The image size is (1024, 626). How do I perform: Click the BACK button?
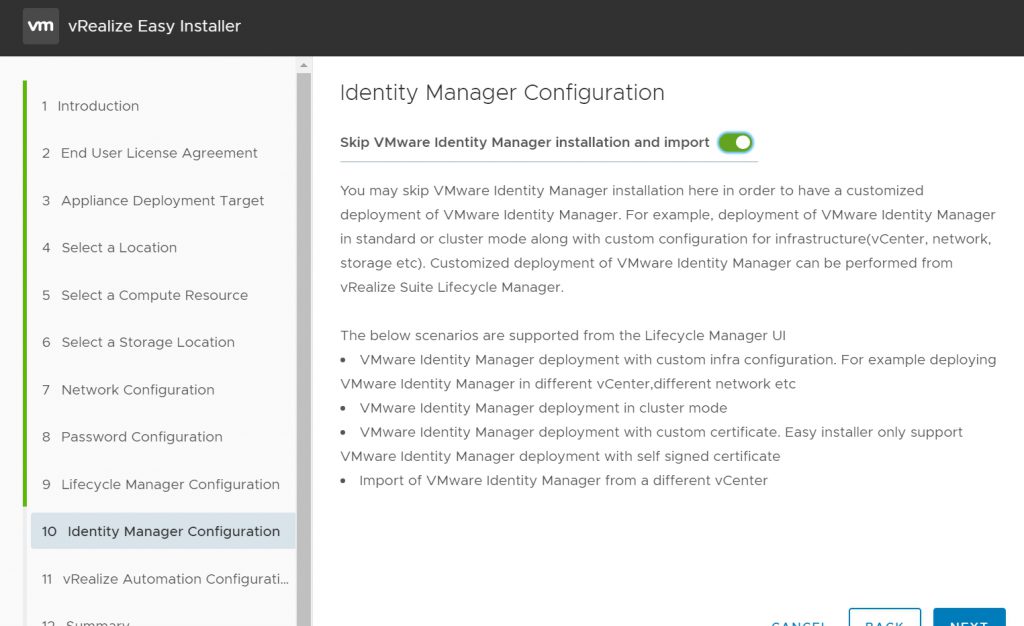pos(885,618)
